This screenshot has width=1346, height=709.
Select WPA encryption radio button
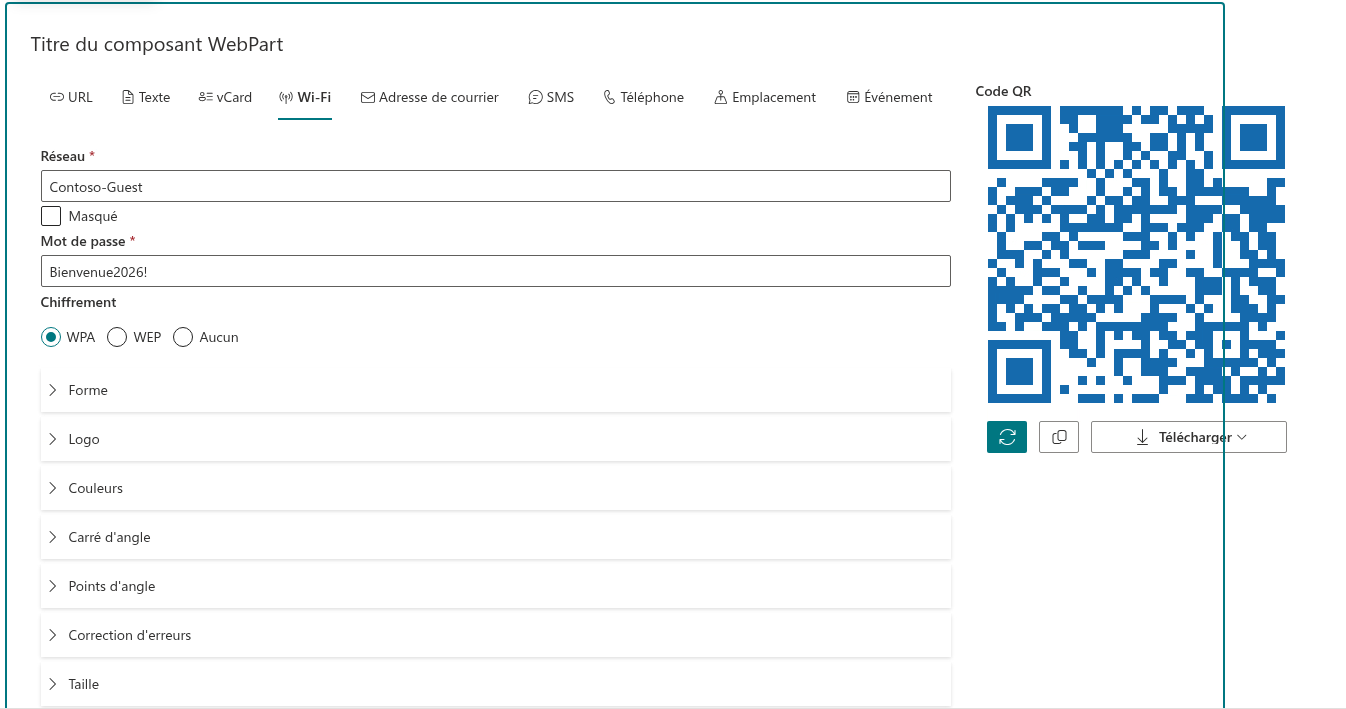tap(51, 337)
